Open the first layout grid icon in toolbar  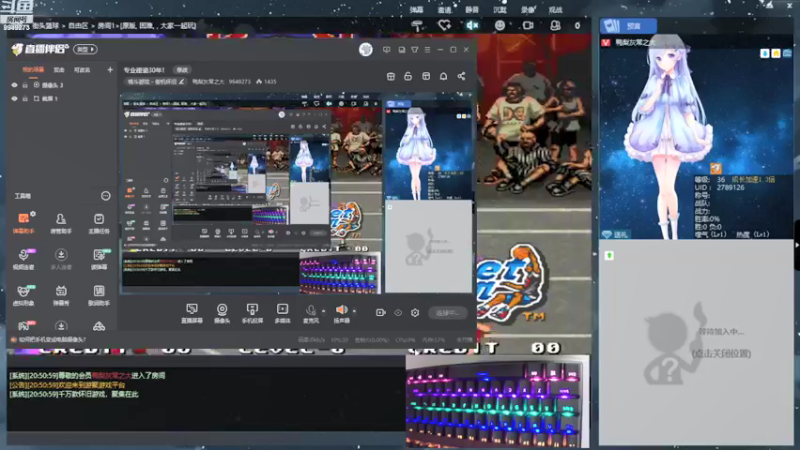click(x=391, y=76)
